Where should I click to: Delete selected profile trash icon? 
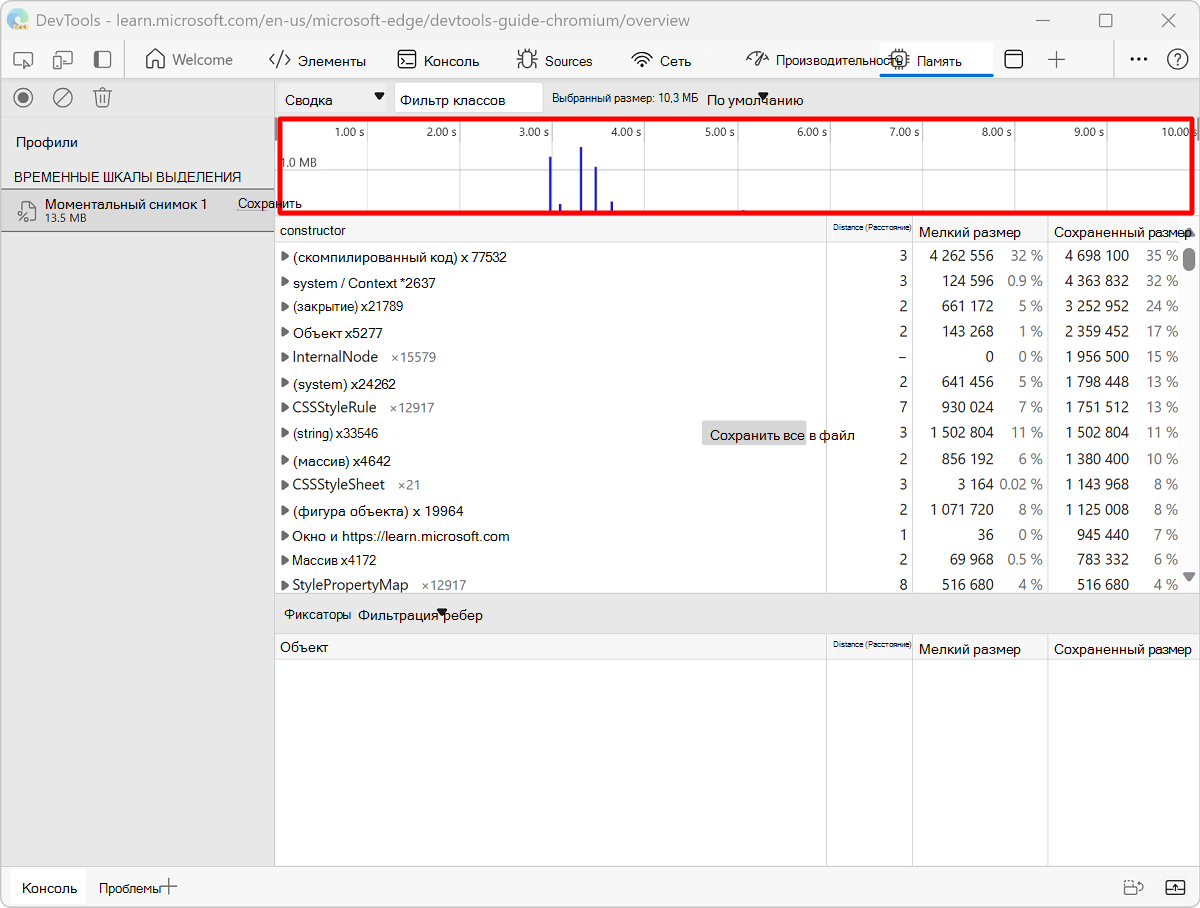[102, 97]
